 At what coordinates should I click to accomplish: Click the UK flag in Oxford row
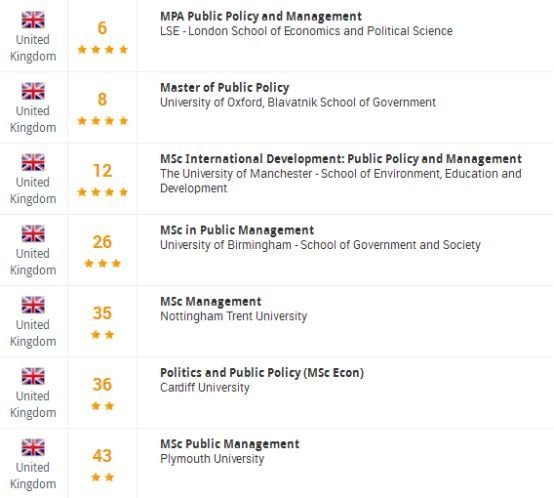33,91
